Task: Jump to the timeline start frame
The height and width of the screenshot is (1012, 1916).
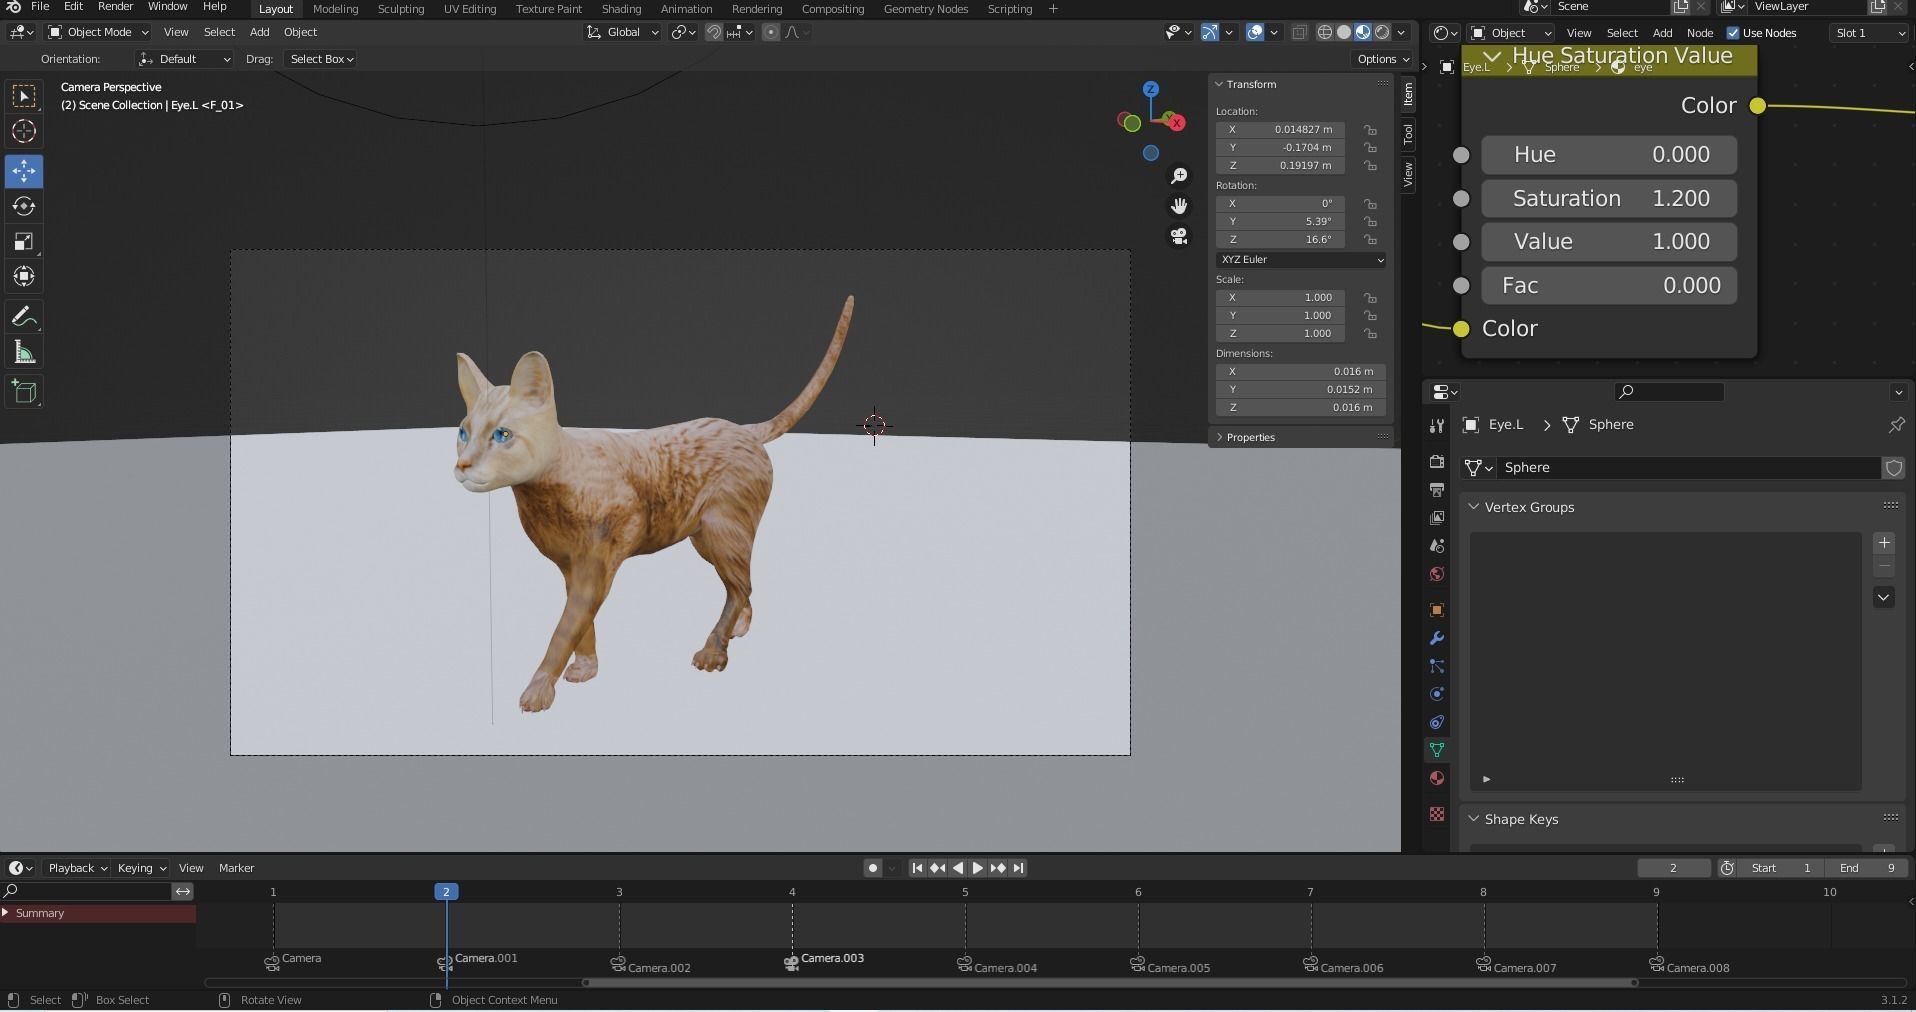Action: coord(917,868)
